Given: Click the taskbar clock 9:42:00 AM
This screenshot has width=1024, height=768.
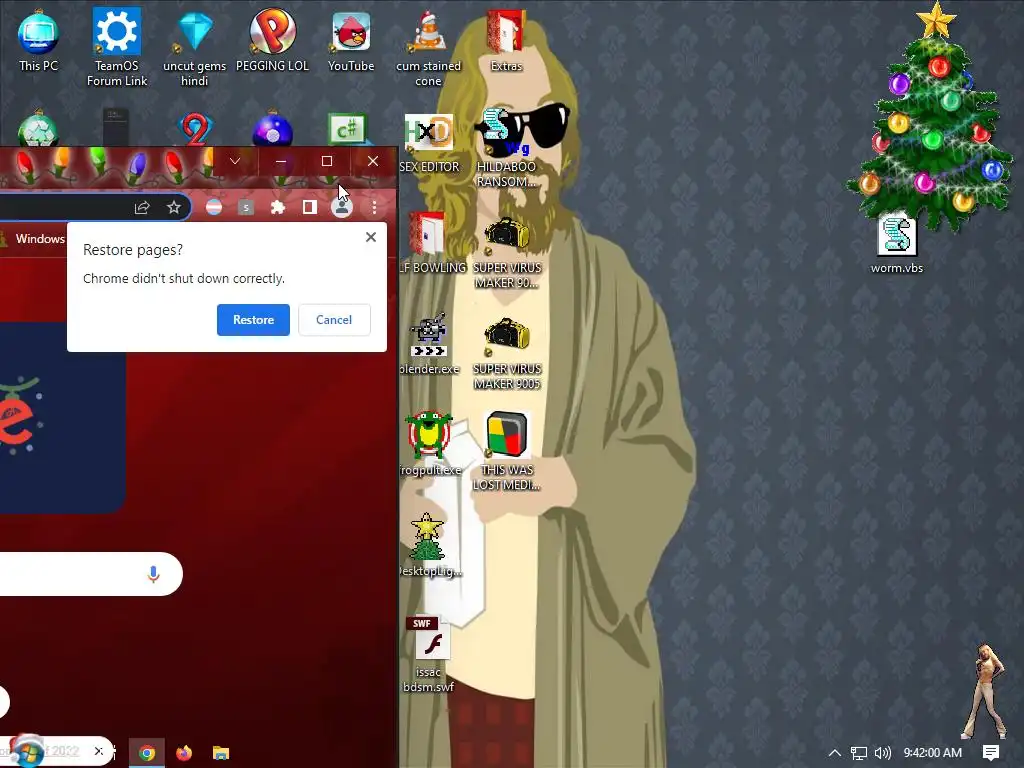Looking at the screenshot, I should [933, 753].
